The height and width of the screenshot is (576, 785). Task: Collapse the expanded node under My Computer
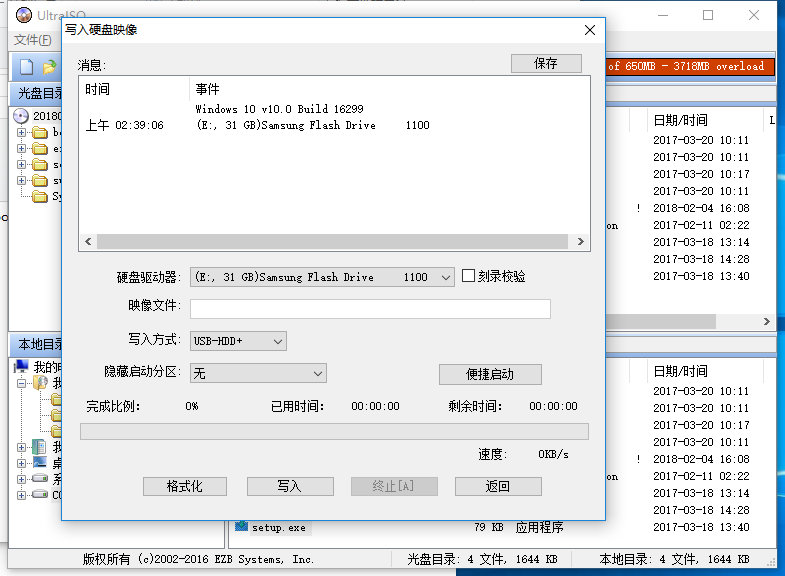pyautogui.click(x=21, y=384)
